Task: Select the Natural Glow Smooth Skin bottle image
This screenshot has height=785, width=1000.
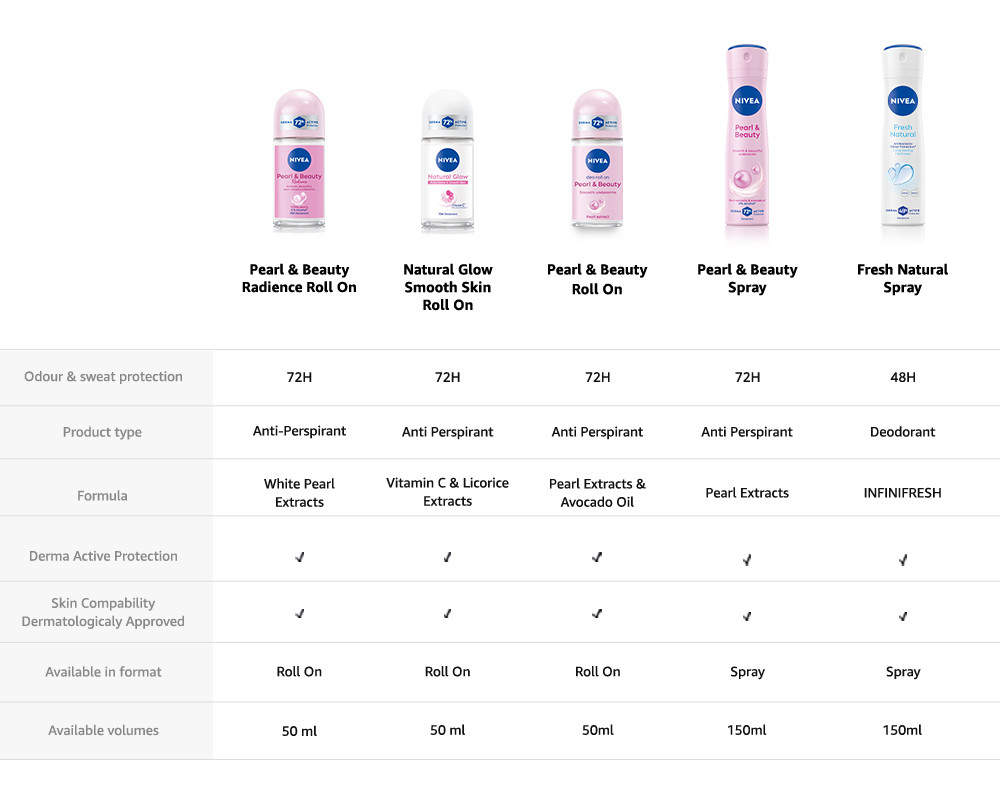Action: [447, 162]
